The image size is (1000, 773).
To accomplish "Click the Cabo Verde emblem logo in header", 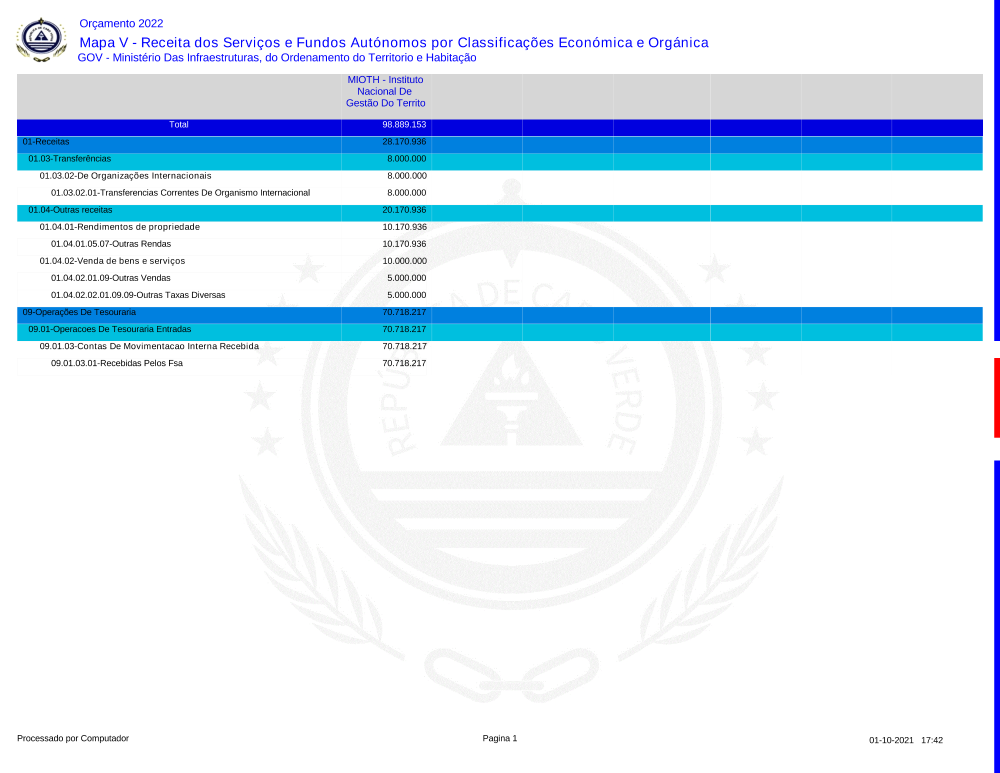I will (41, 40).
